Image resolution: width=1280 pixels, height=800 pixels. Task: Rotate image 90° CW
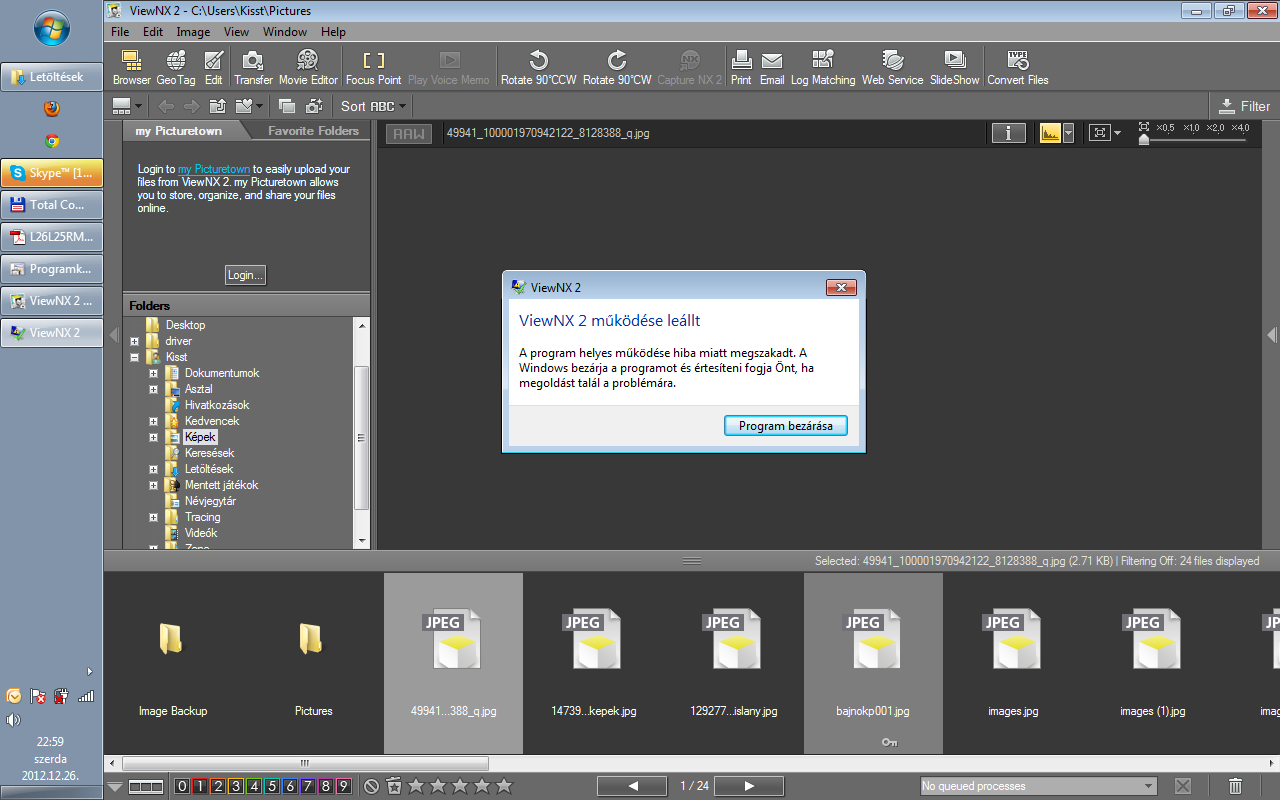[617, 67]
